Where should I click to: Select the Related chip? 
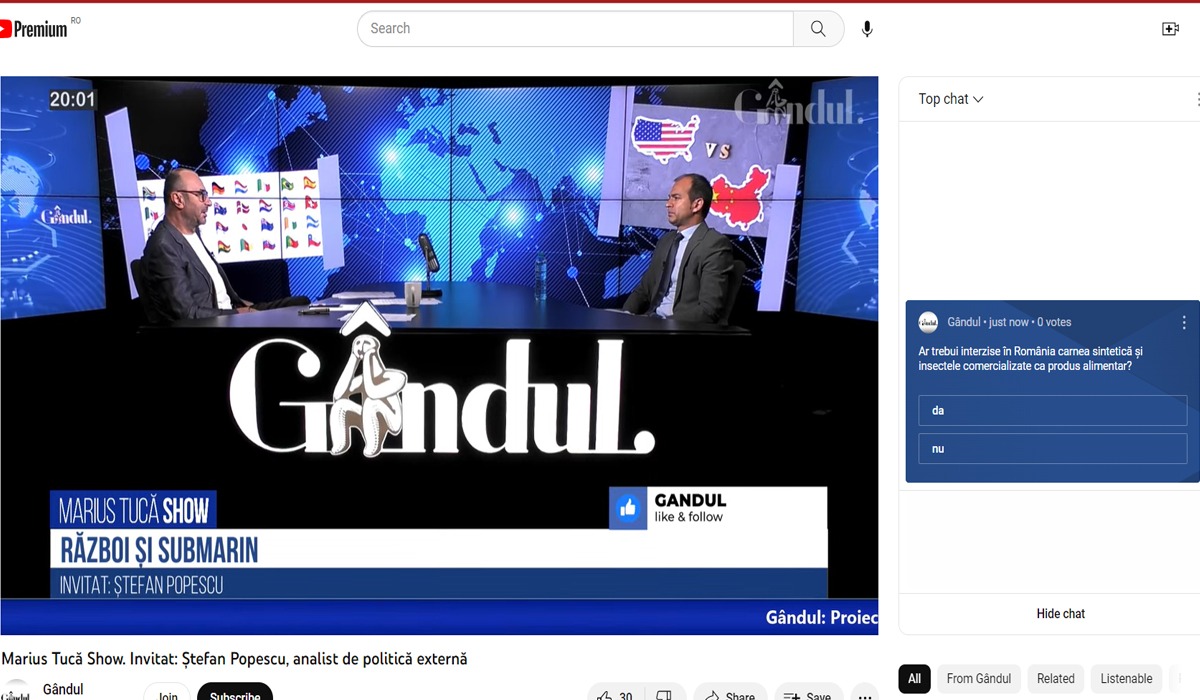[x=1055, y=678]
